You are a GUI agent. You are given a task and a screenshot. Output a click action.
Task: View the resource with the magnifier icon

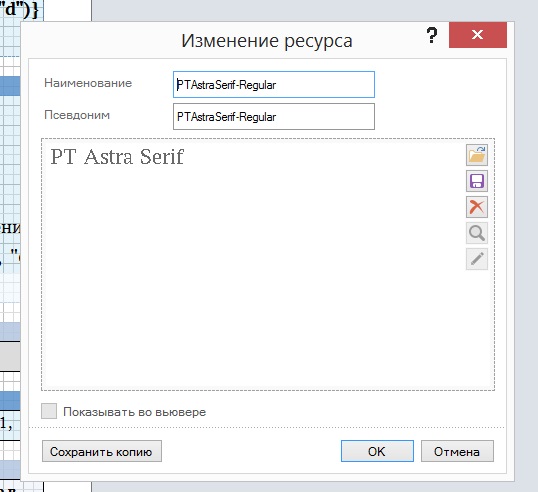pos(477,233)
